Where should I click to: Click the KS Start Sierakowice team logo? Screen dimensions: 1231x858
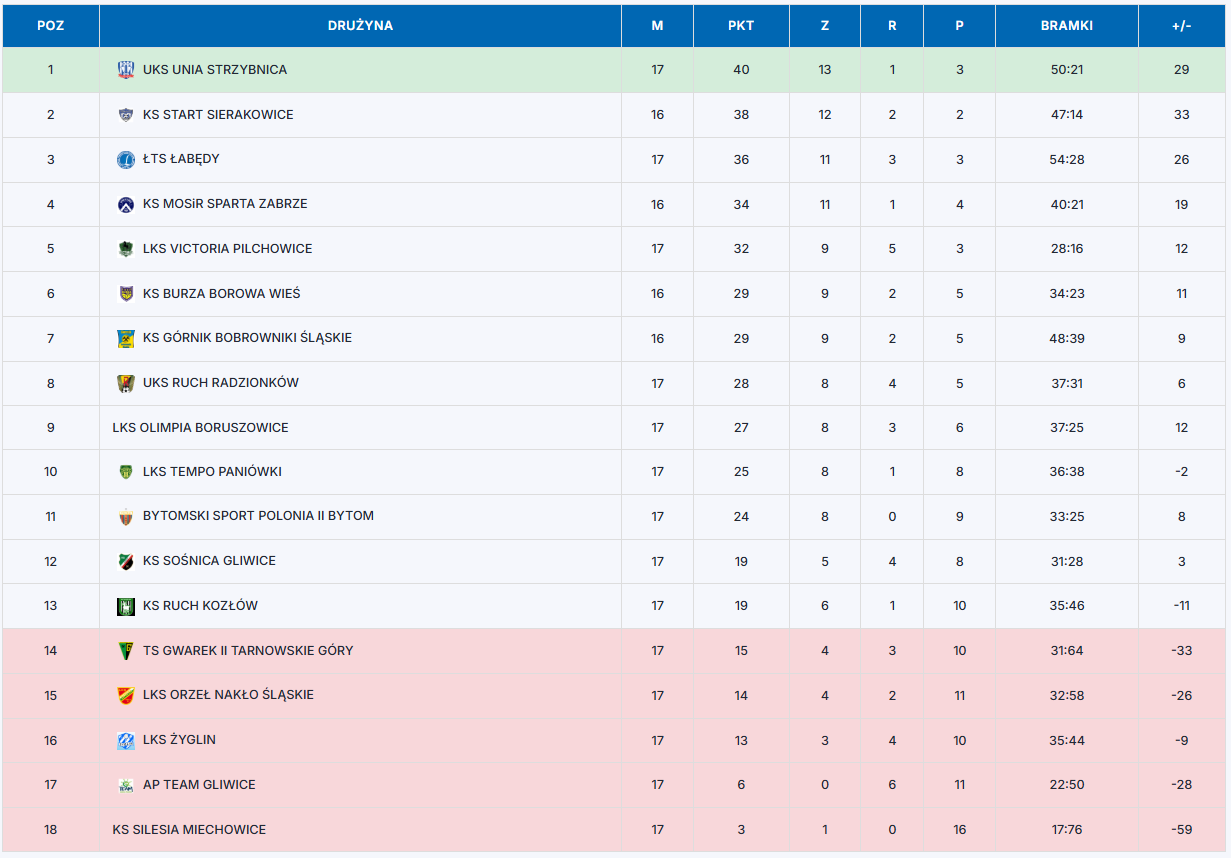tap(126, 115)
